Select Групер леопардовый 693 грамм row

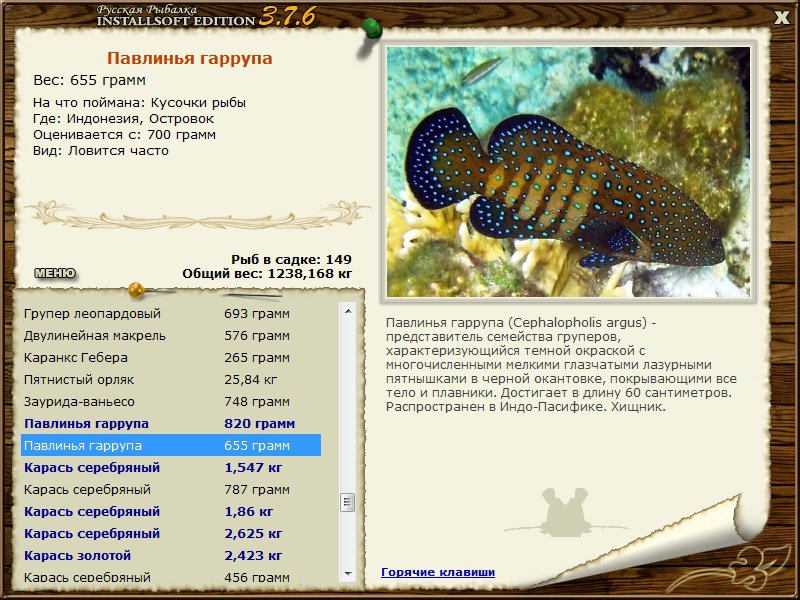(171, 313)
